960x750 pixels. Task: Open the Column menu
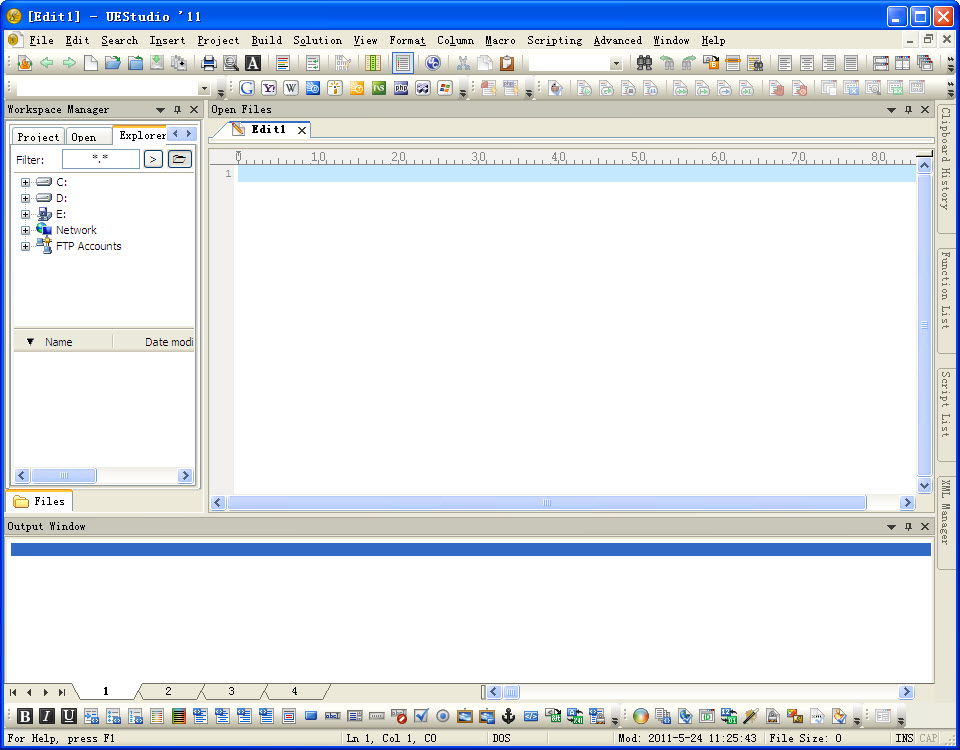456,40
